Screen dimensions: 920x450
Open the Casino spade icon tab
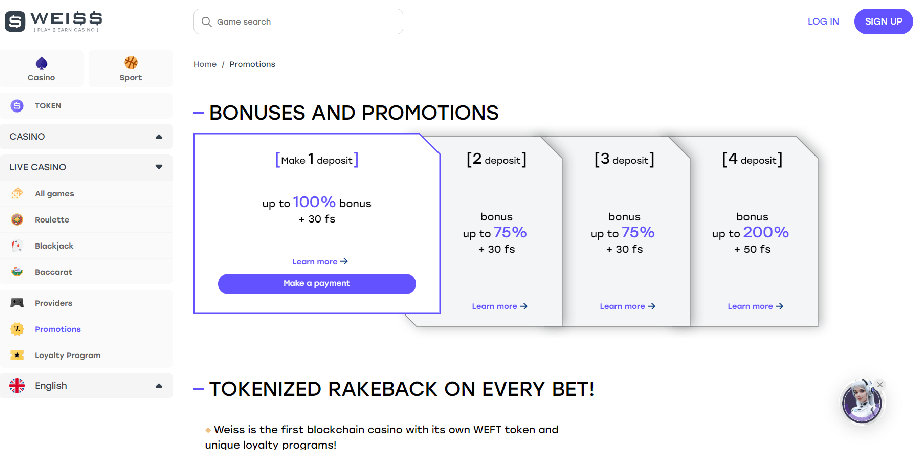click(x=41, y=63)
